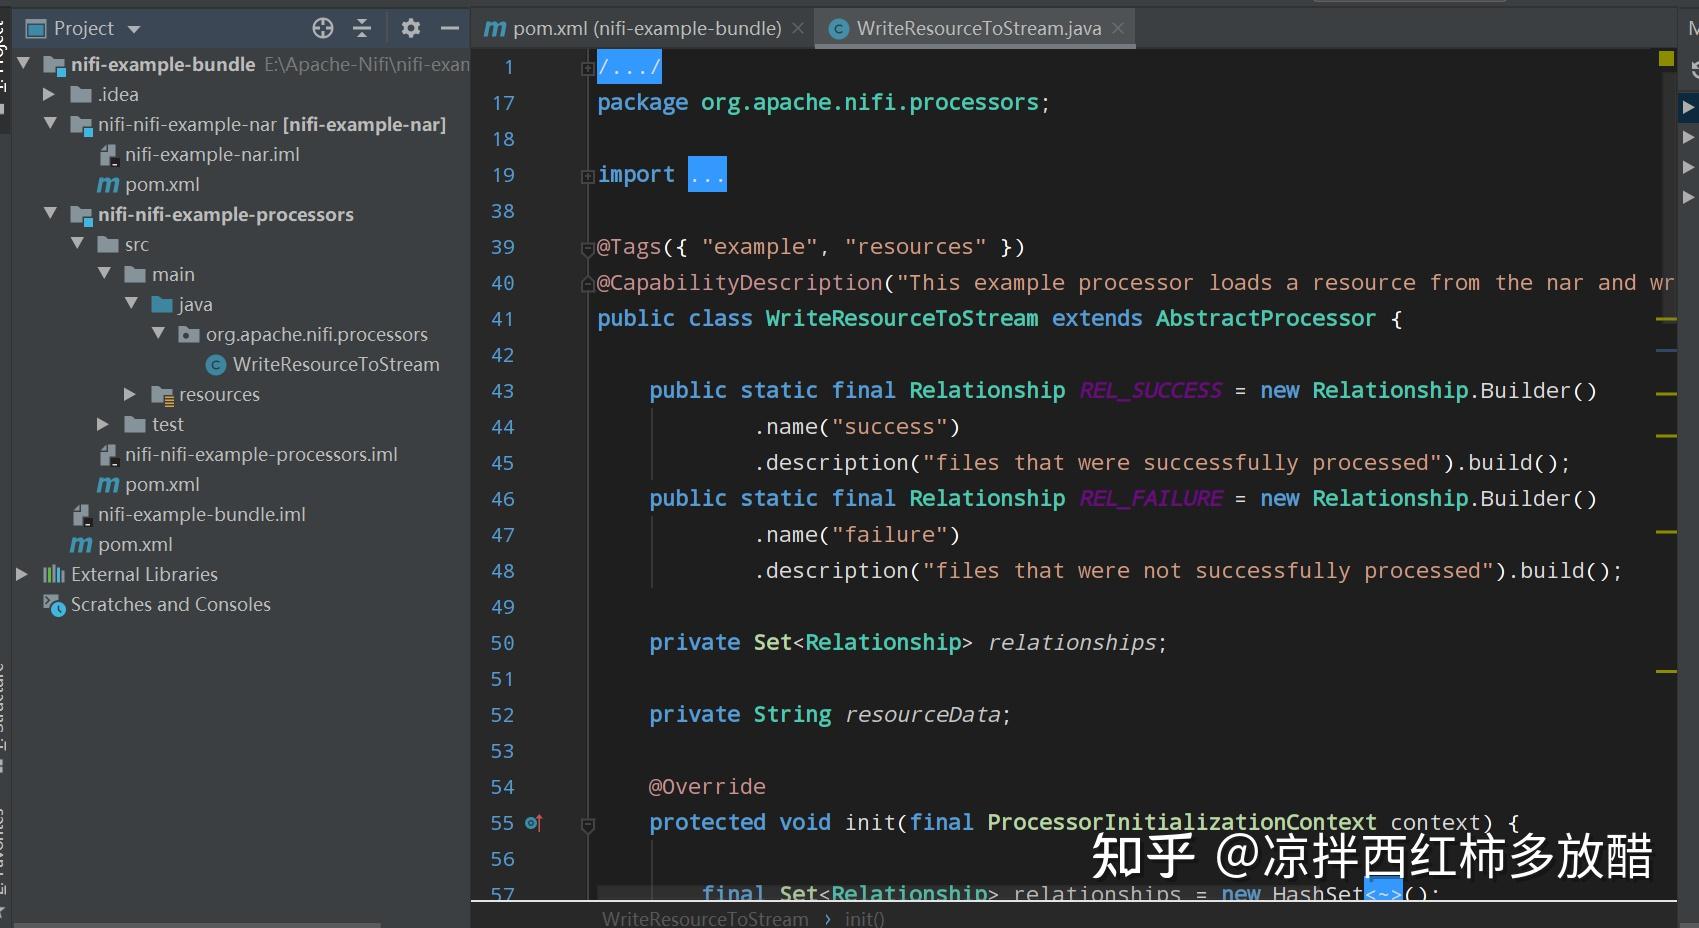The height and width of the screenshot is (928, 1699).
Task: Click the yellow marker in the error stripe
Action: coord(1666,59)
